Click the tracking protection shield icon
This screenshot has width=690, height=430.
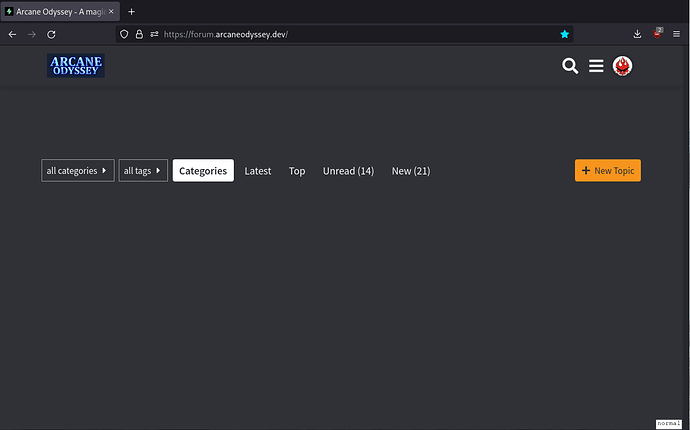click(124, 34)
